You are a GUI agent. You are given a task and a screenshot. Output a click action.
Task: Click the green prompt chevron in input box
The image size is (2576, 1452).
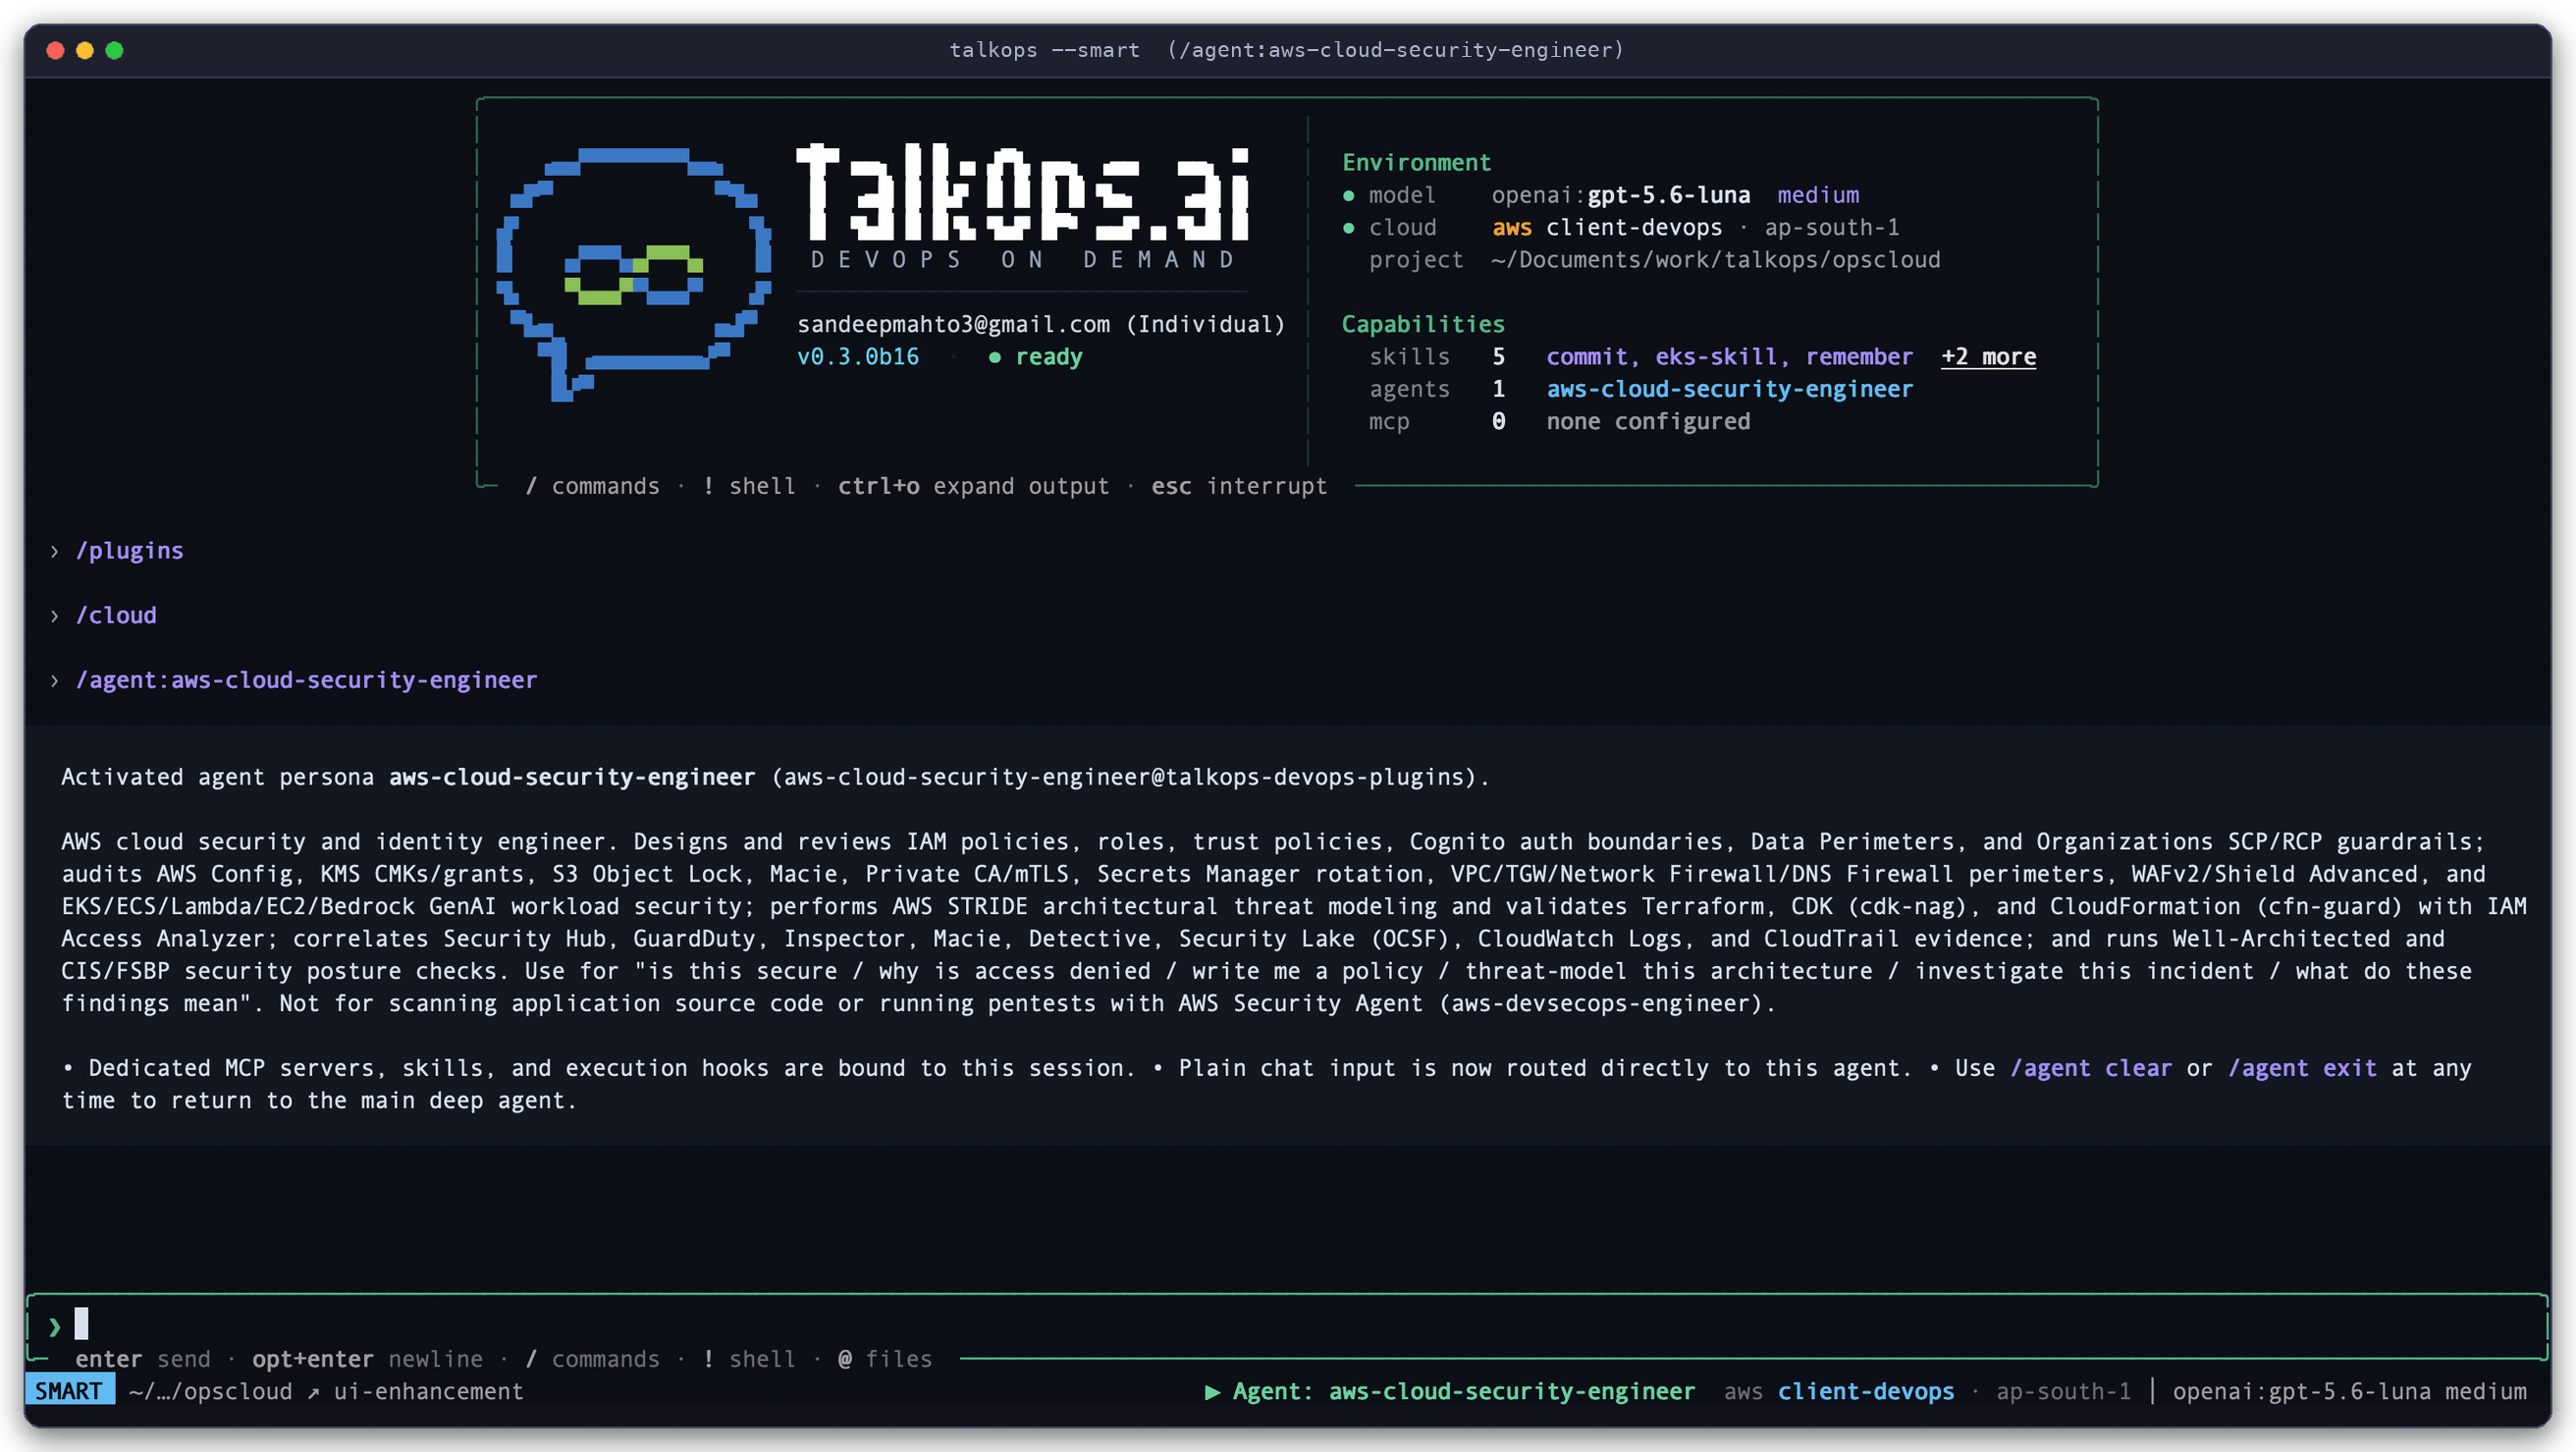pos(54,1327)
